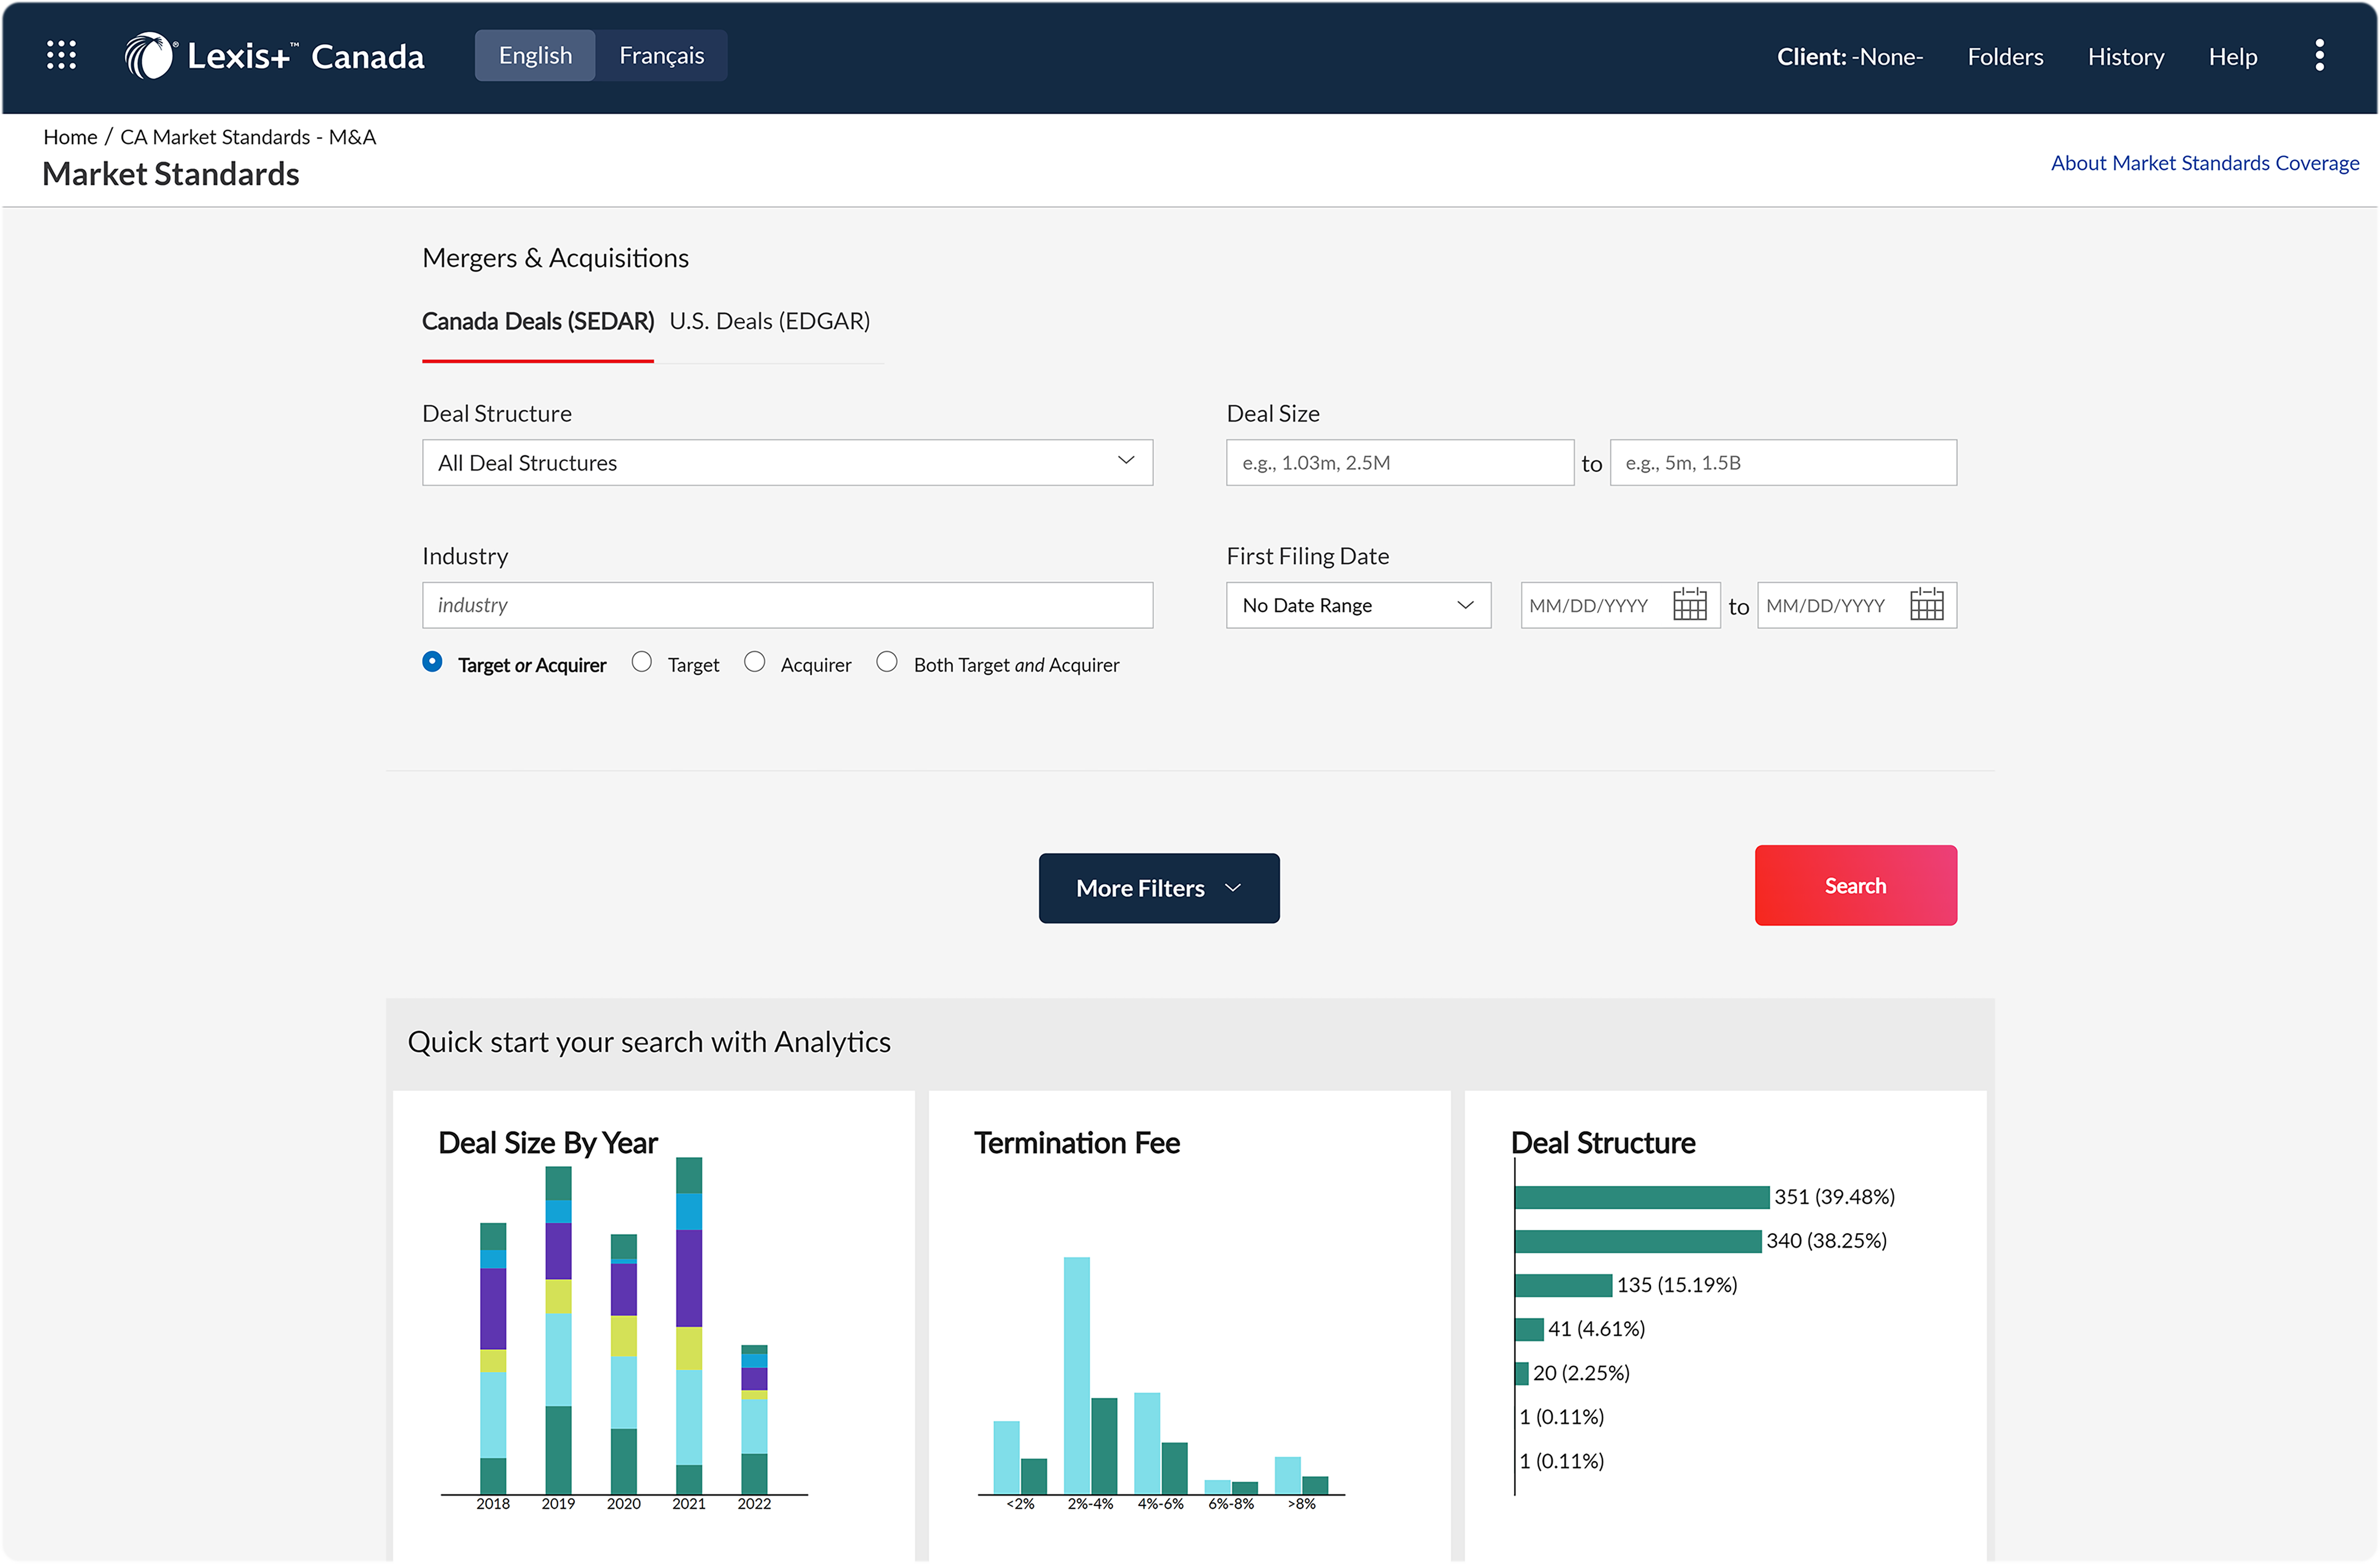The width and height of the screenshot is (2380, 1564).
Task: Click into the industry text field
Action: click(x=787, y=605)
